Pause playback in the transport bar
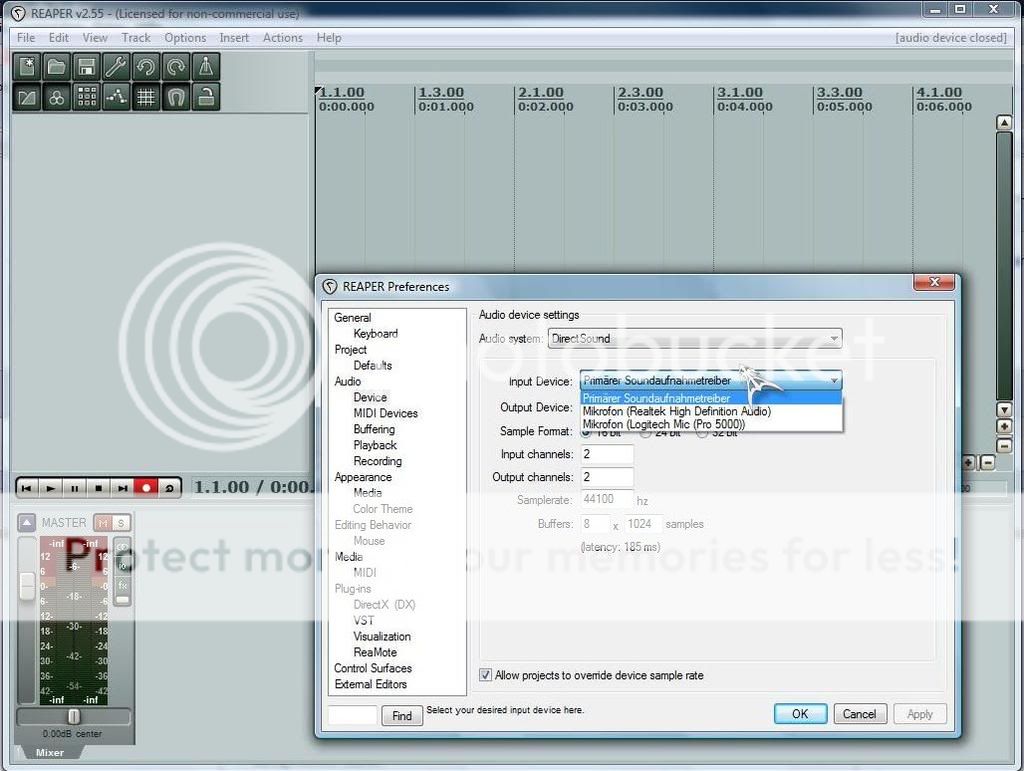Screen dimensions: 1024x771 (74, 488)
